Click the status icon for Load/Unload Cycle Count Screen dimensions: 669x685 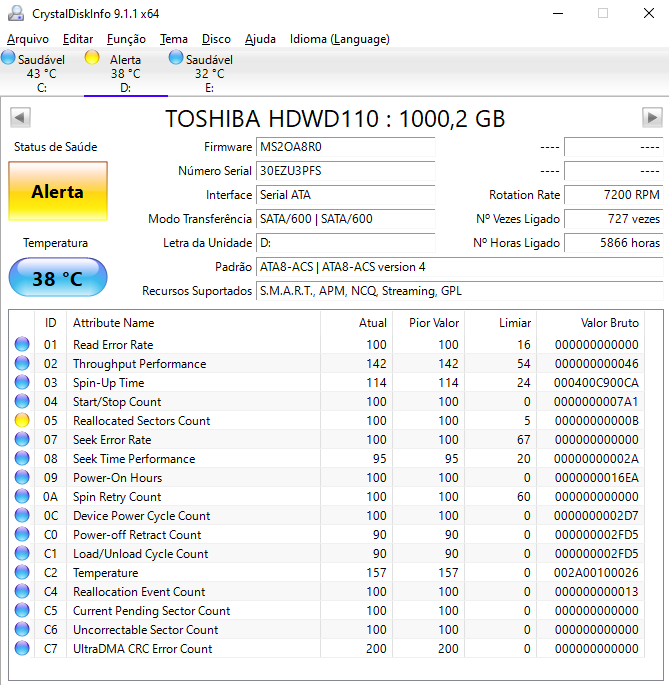22,553
